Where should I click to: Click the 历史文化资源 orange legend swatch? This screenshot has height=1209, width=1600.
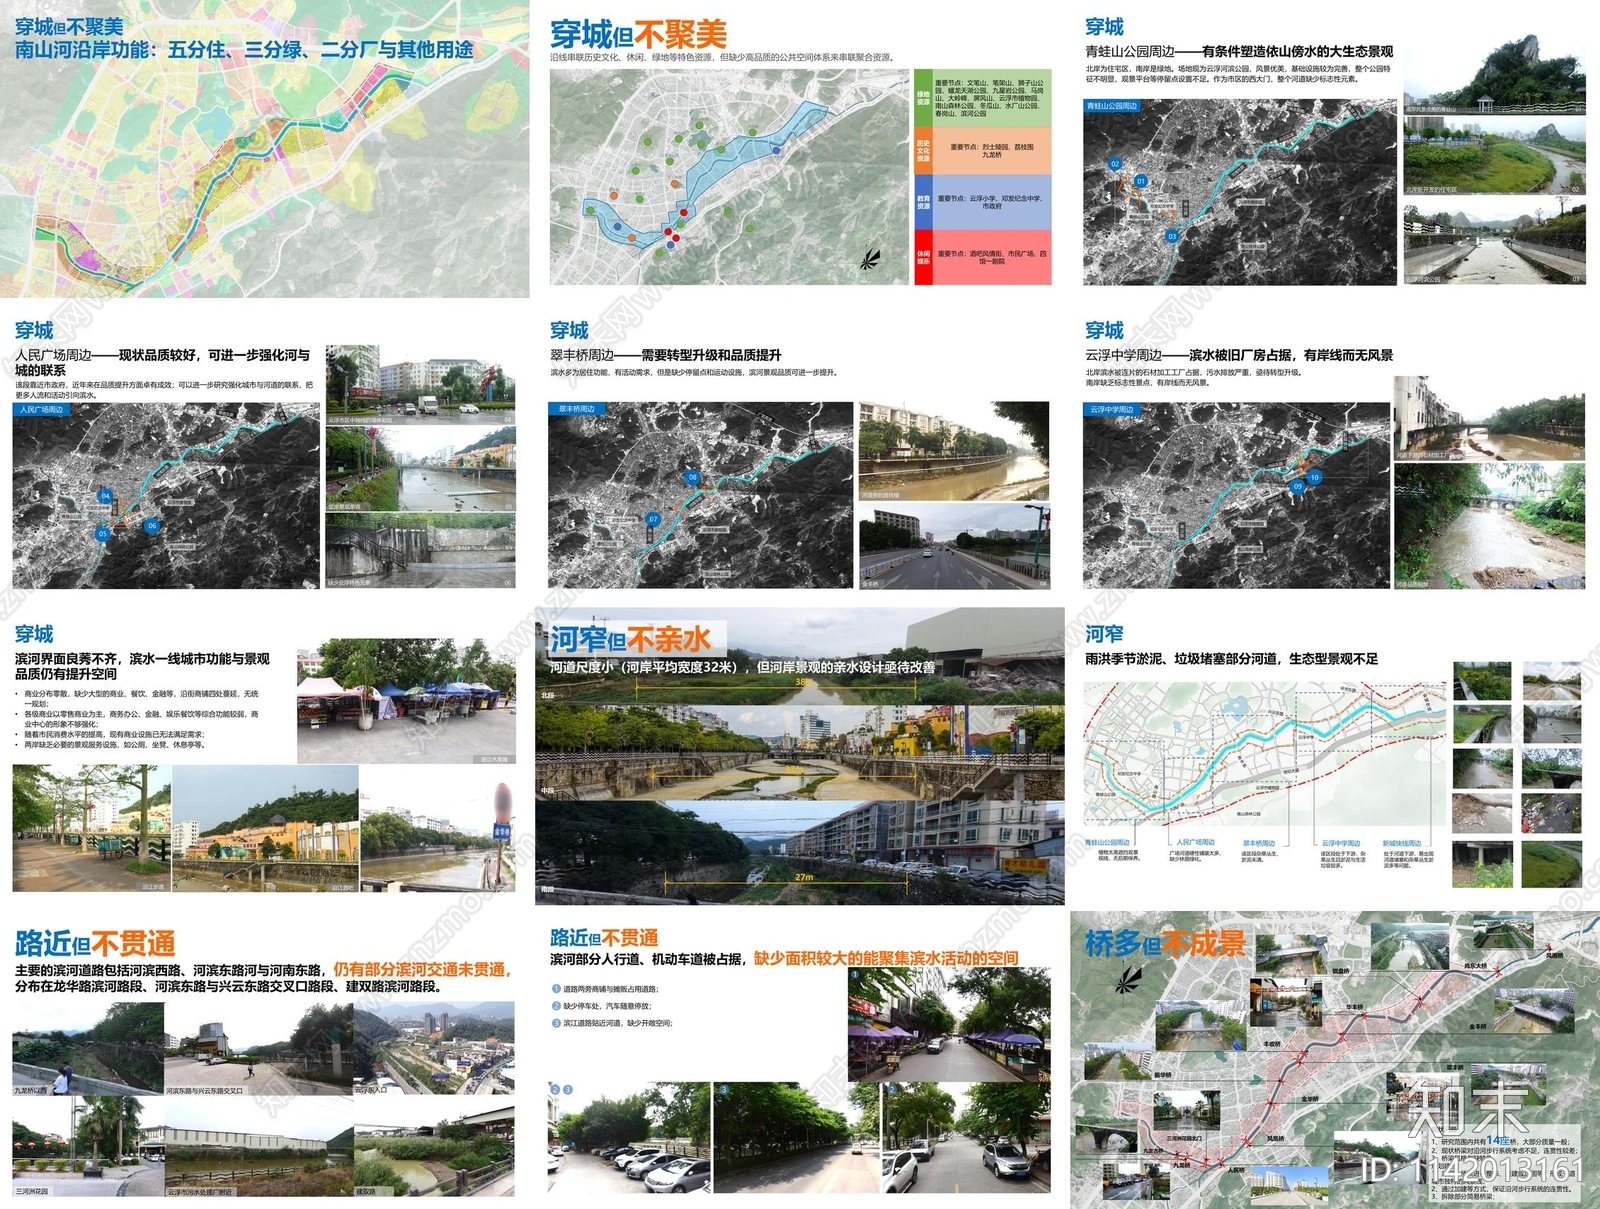click(x=922, y=151)
